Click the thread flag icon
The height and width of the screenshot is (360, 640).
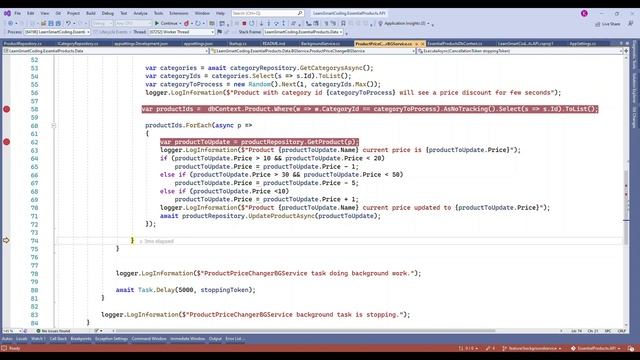(220, 32)
